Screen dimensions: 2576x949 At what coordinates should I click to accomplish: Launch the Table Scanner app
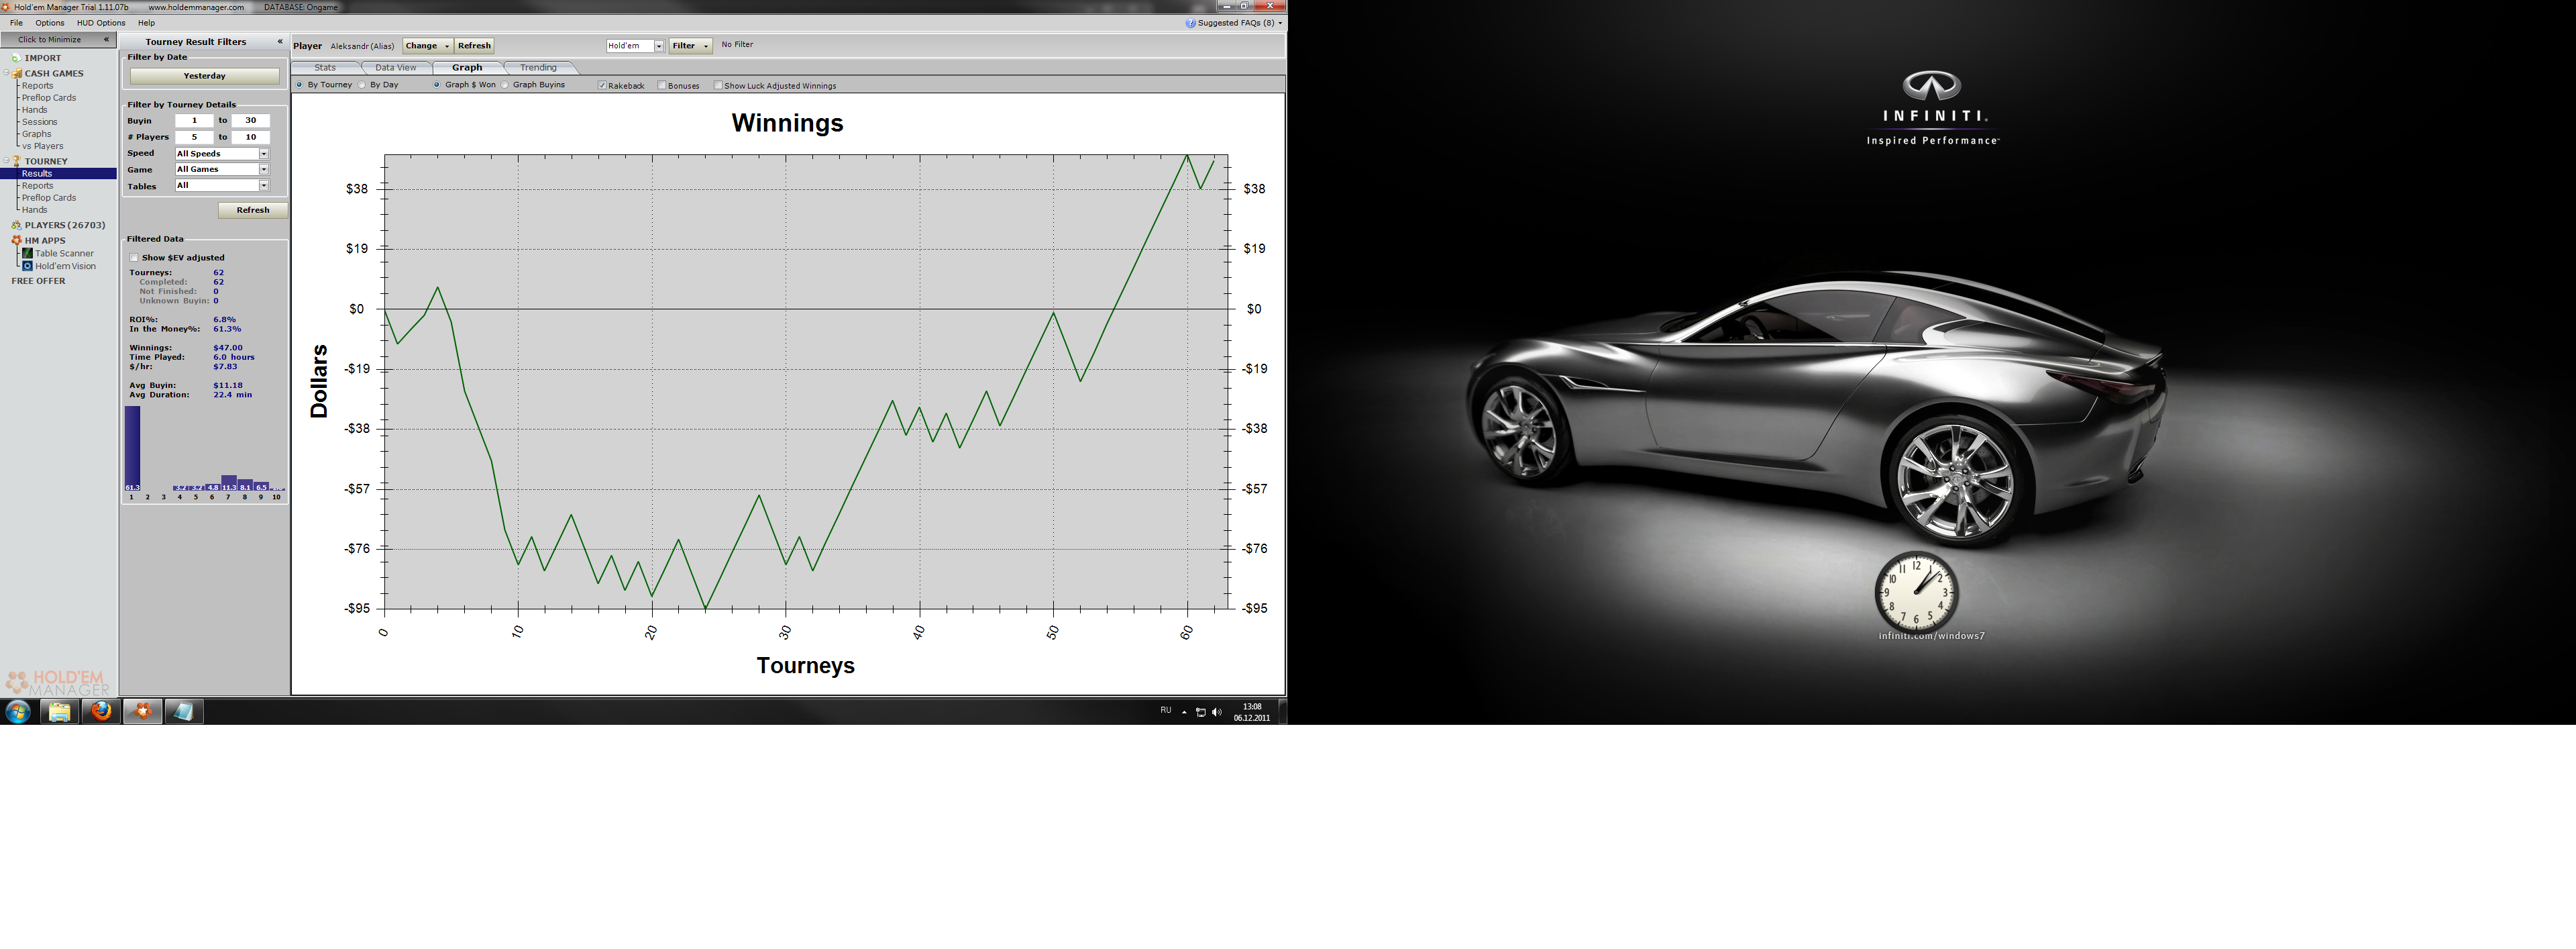click(x=28, y=253)
